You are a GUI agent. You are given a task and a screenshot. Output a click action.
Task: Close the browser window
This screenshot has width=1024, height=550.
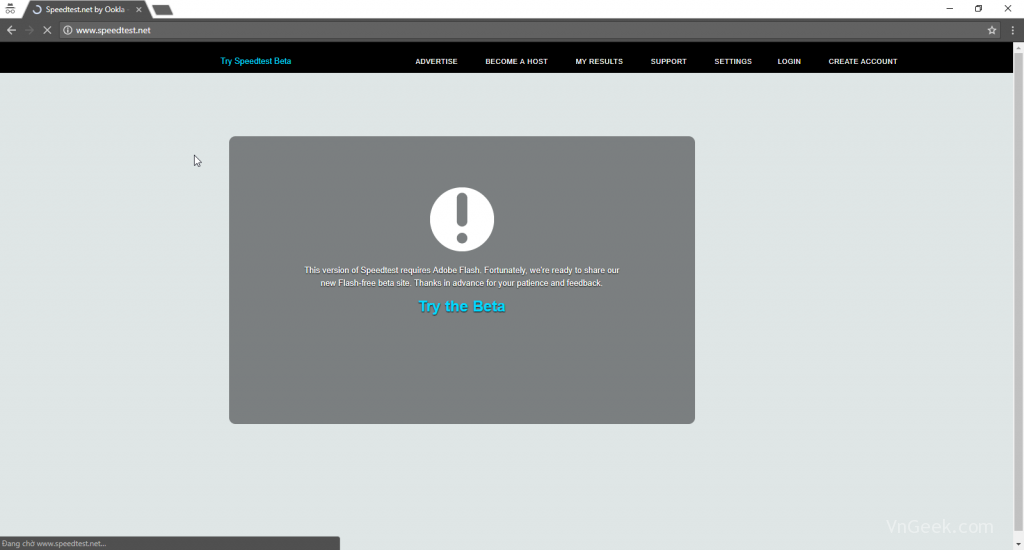(1008, 8)
